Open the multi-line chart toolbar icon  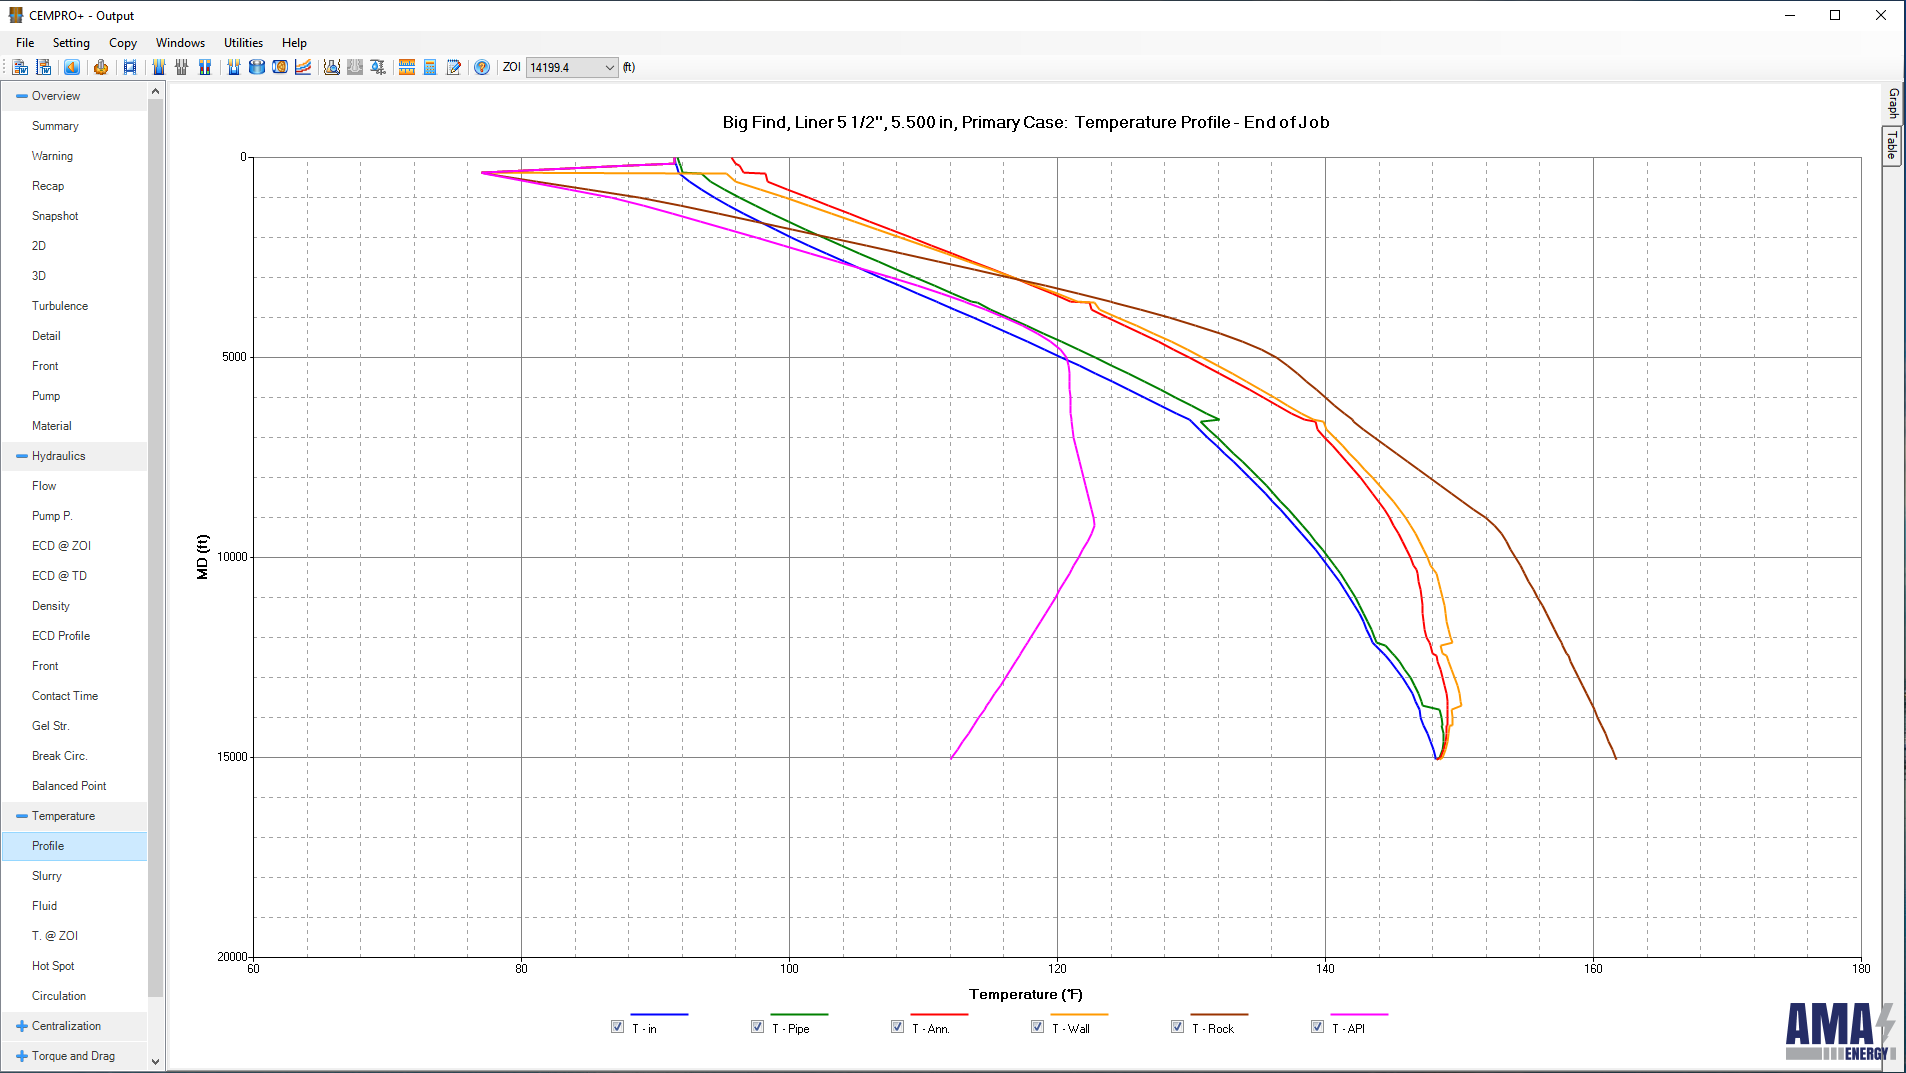(x=303, y=67)
